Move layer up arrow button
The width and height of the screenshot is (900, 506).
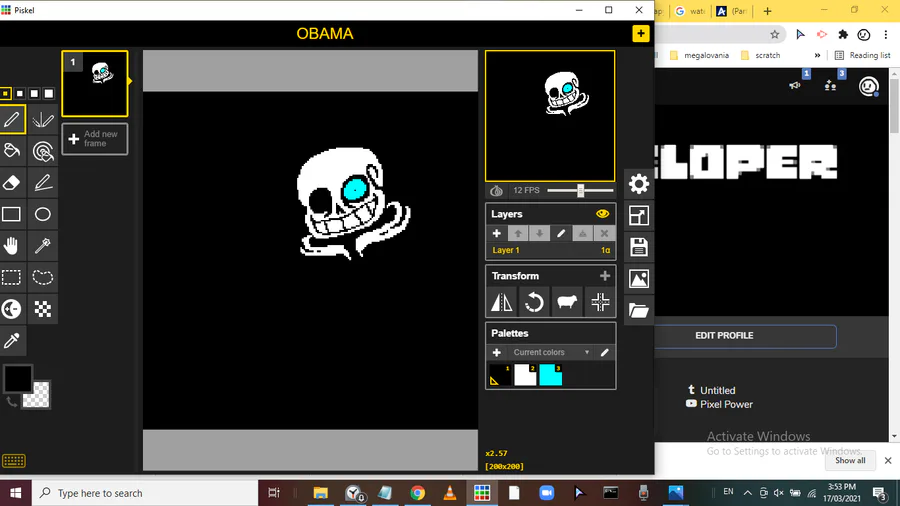[x=518, y=233]
